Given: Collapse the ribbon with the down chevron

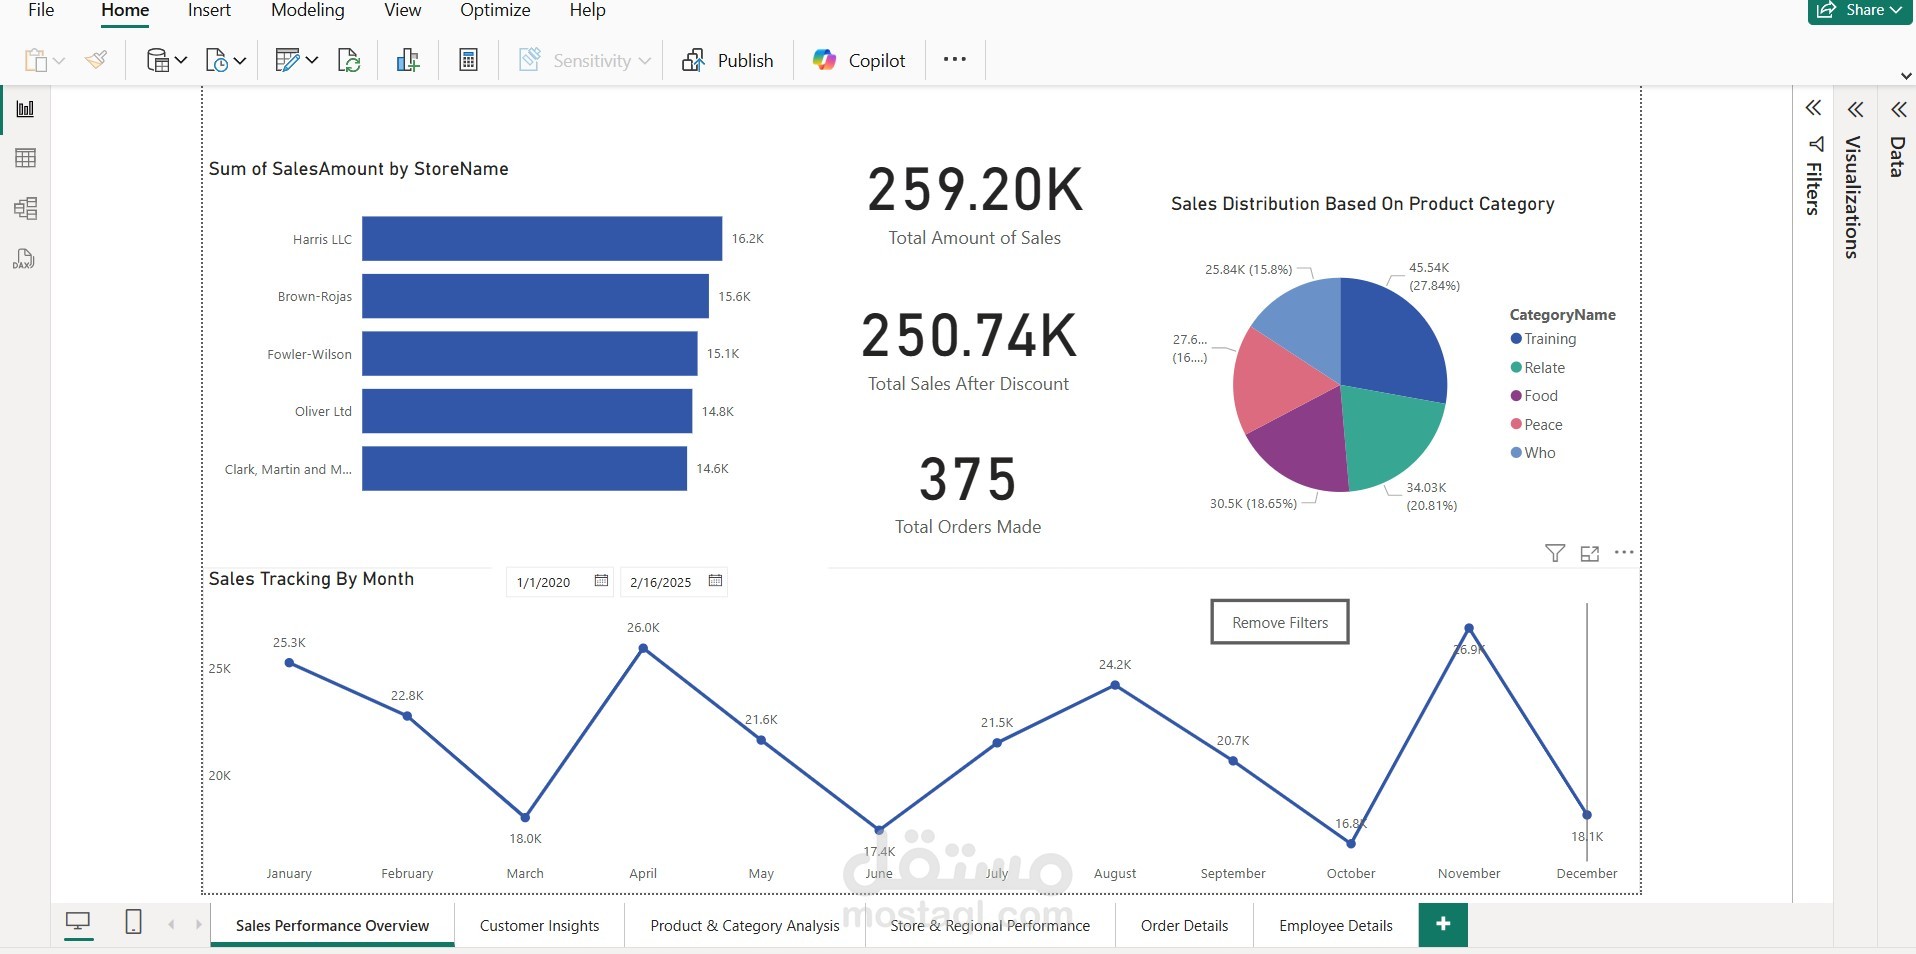Looking at the screenshot, I should pos(1906,76).
